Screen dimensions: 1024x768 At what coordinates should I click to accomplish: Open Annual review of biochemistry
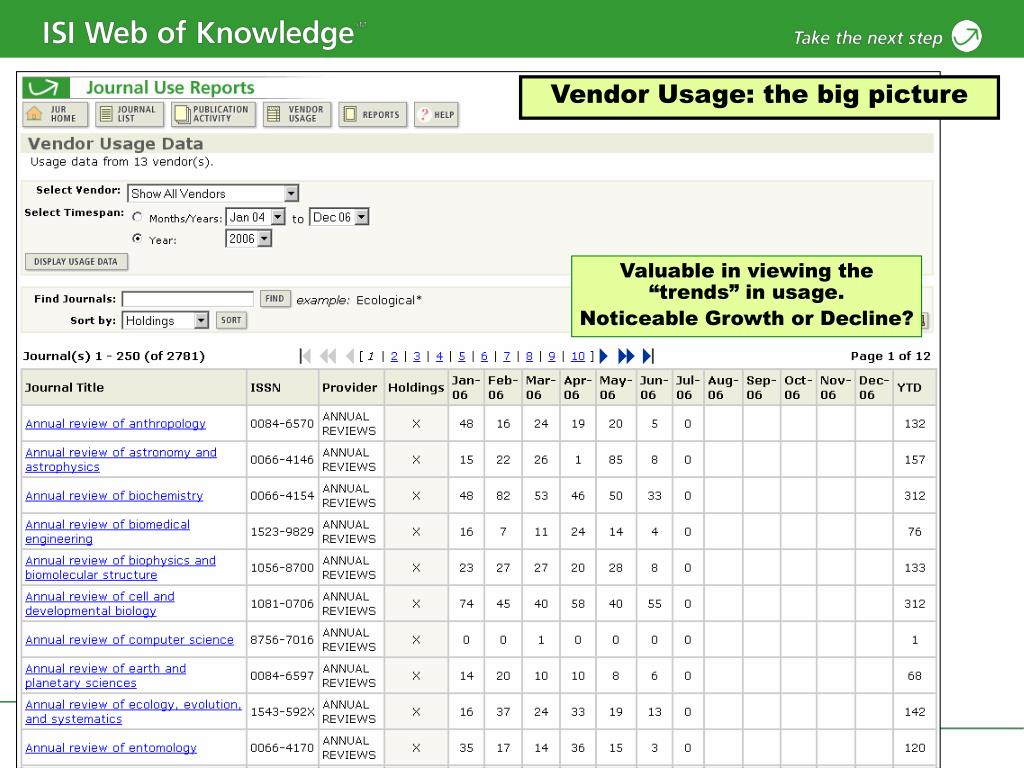point(114,495)
